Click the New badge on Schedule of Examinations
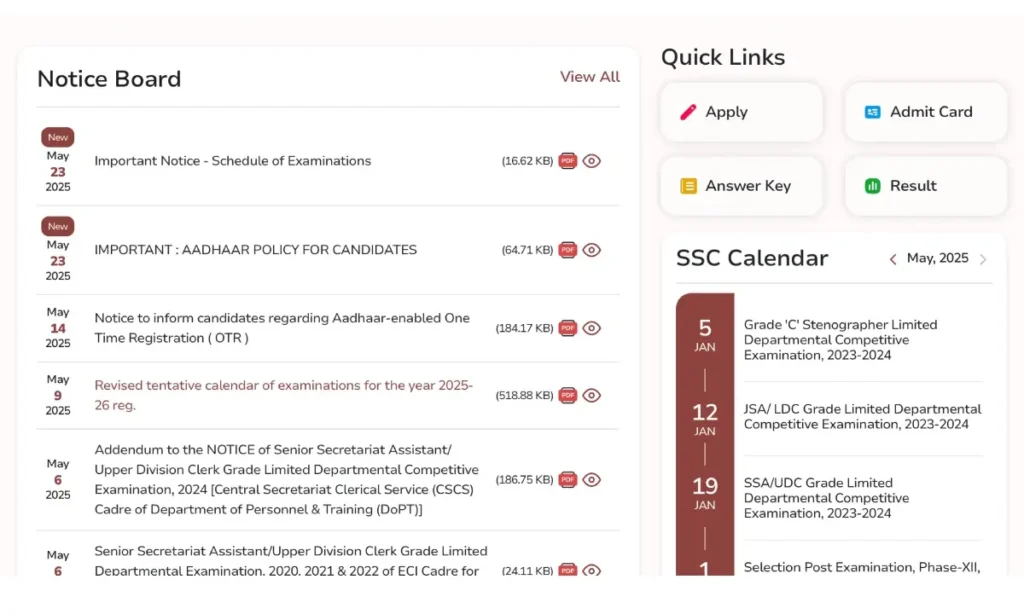 click(57, 137)
